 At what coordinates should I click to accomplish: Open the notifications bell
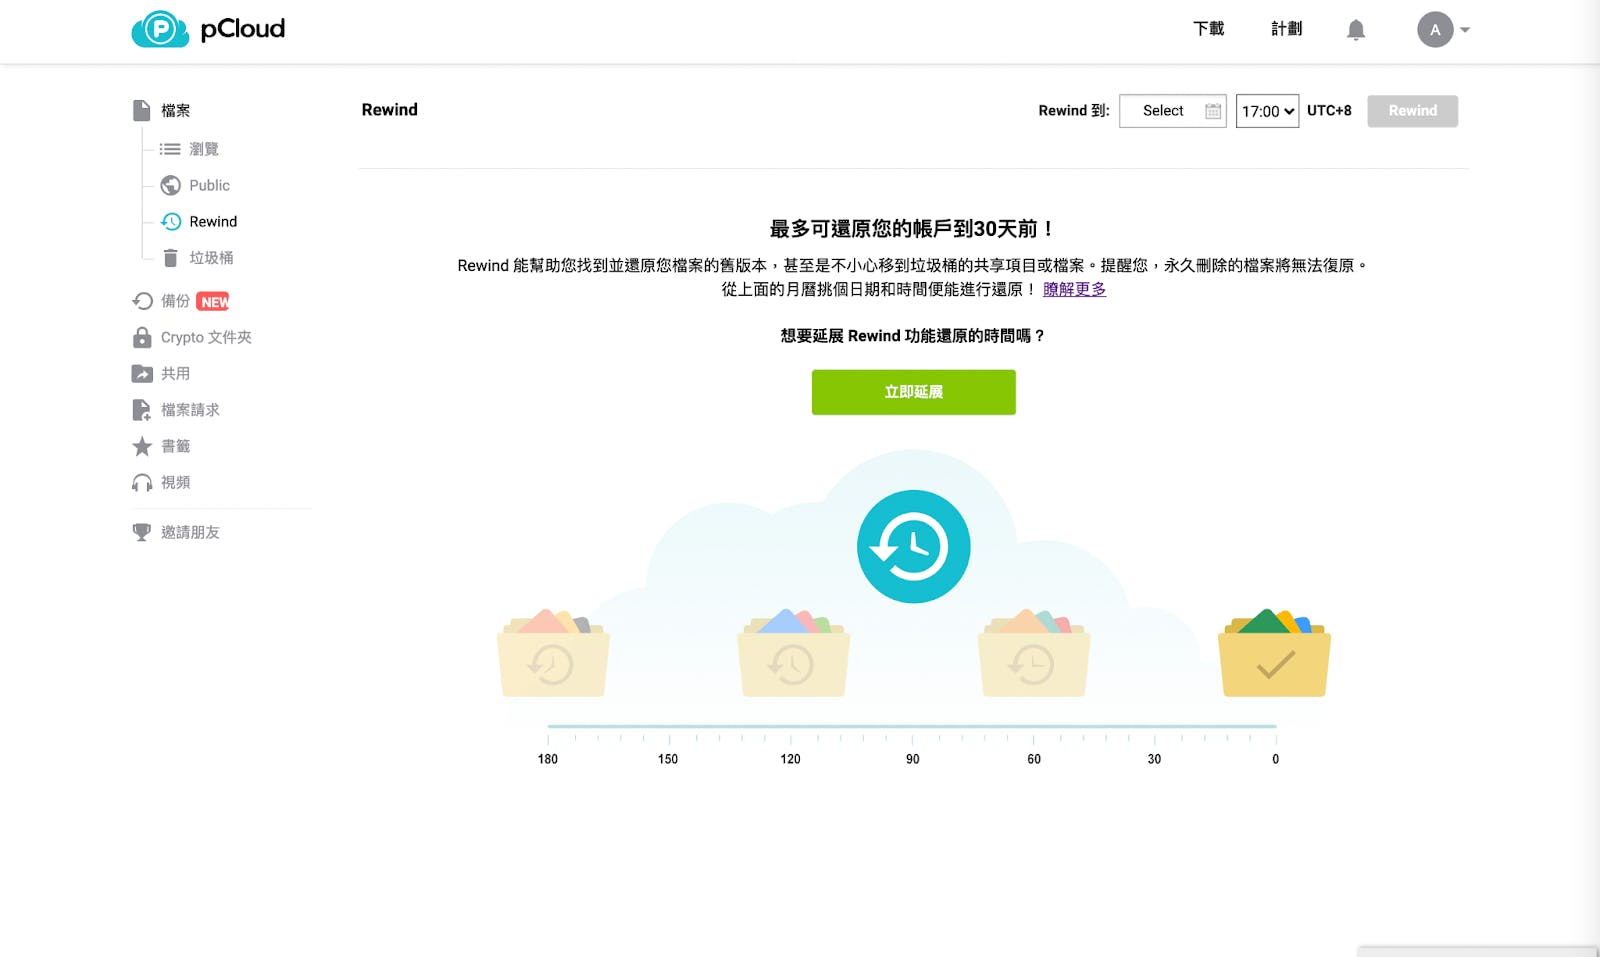pos(1355,30)
